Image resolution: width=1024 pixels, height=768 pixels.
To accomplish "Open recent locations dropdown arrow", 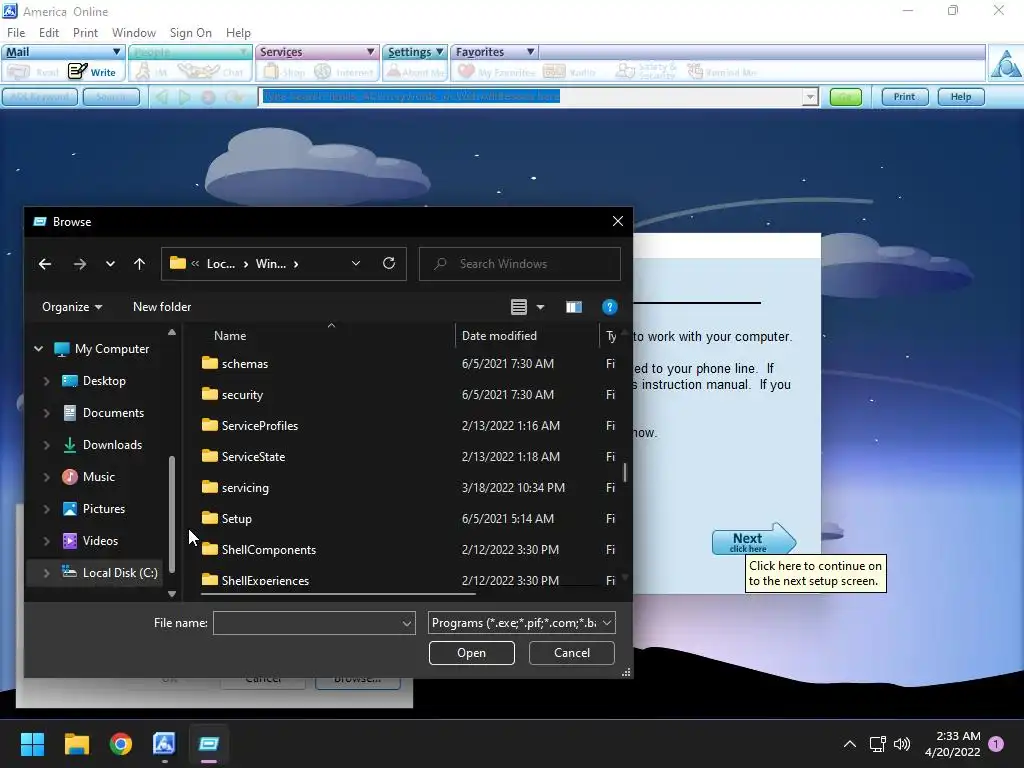I will pyautogui.click(x=110, y=264).
